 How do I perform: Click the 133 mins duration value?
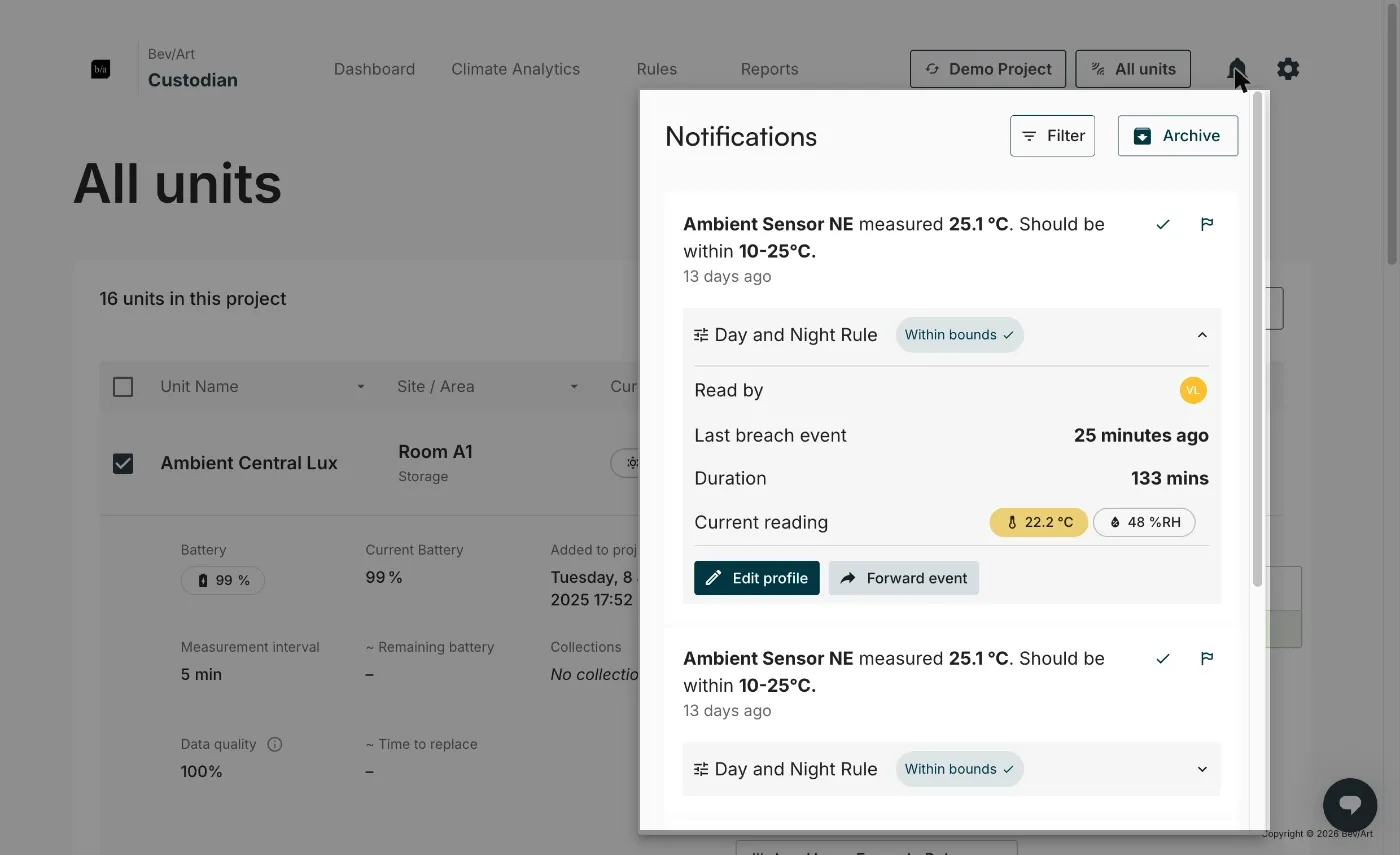1170,478
